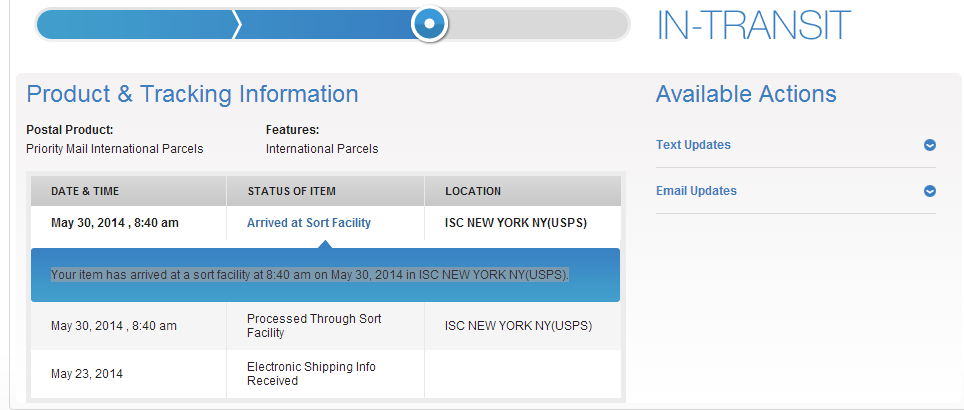
Task: Click the Postal Product label
Action: tap(69, 129)
